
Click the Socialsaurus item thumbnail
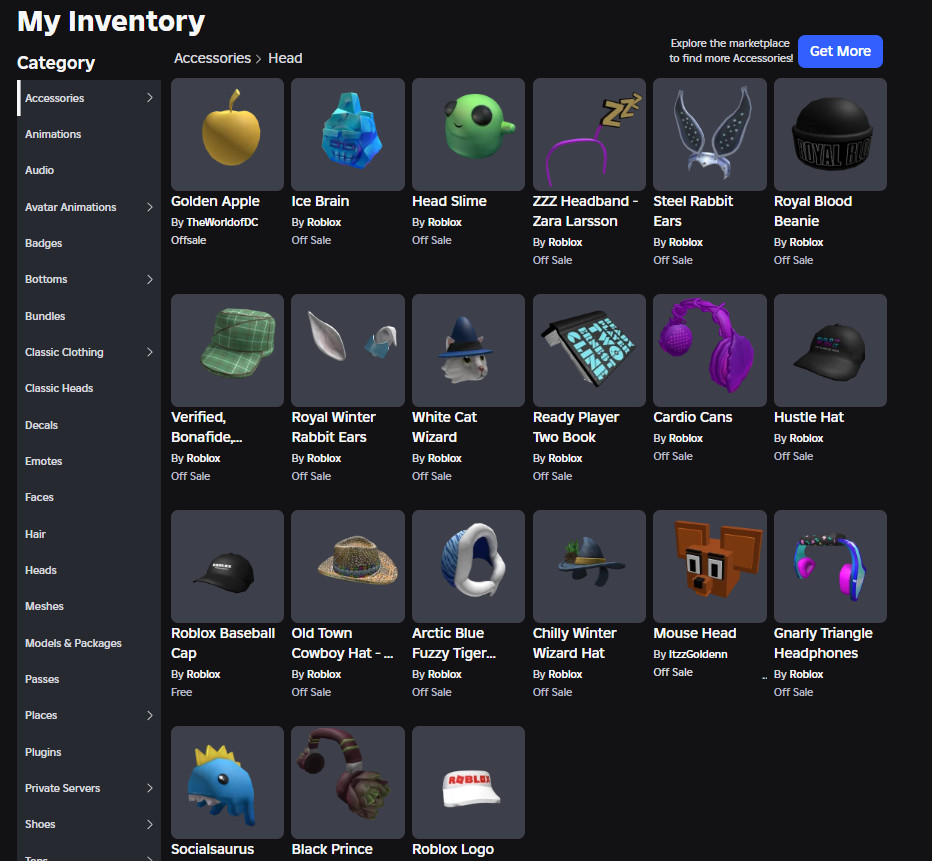point(227,782)
